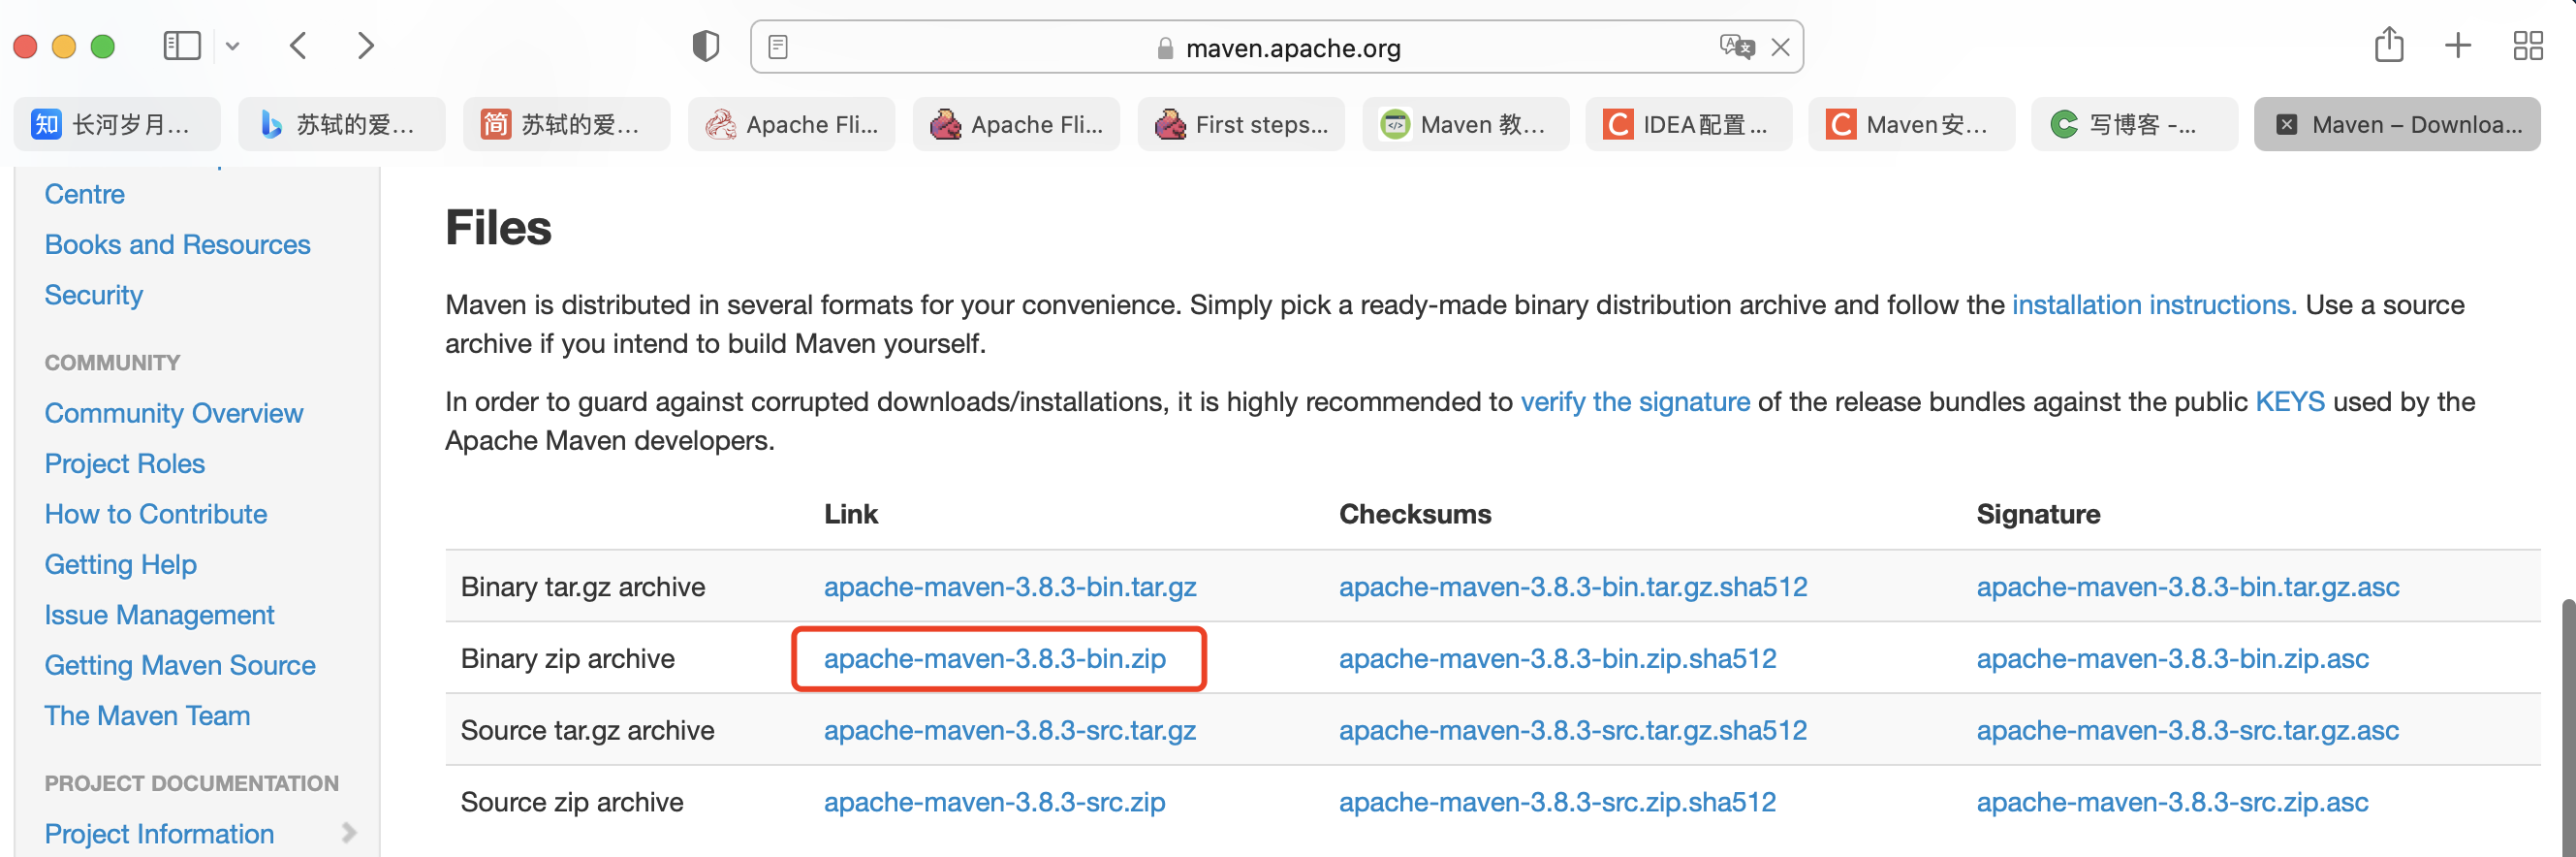The height and width of the screenshot is (857, 2576).
Task: Go back to the previous page
Action: tap(298, 46)
